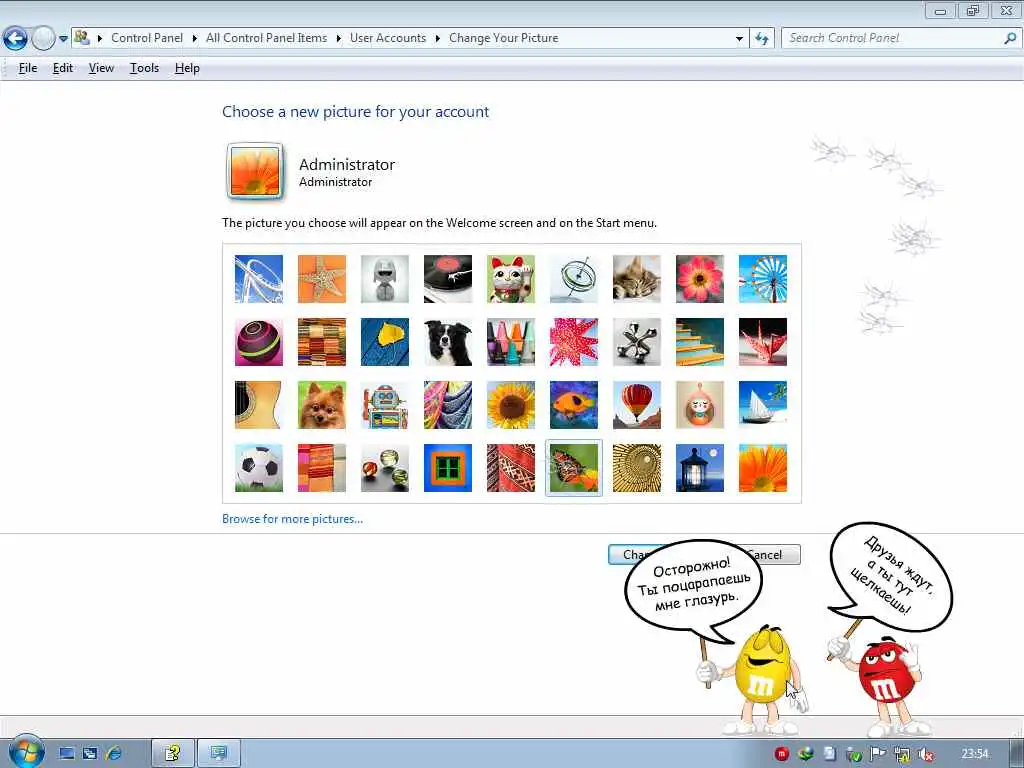Select the vinyl record picture

pyautogui.click(x=448, y=279)
